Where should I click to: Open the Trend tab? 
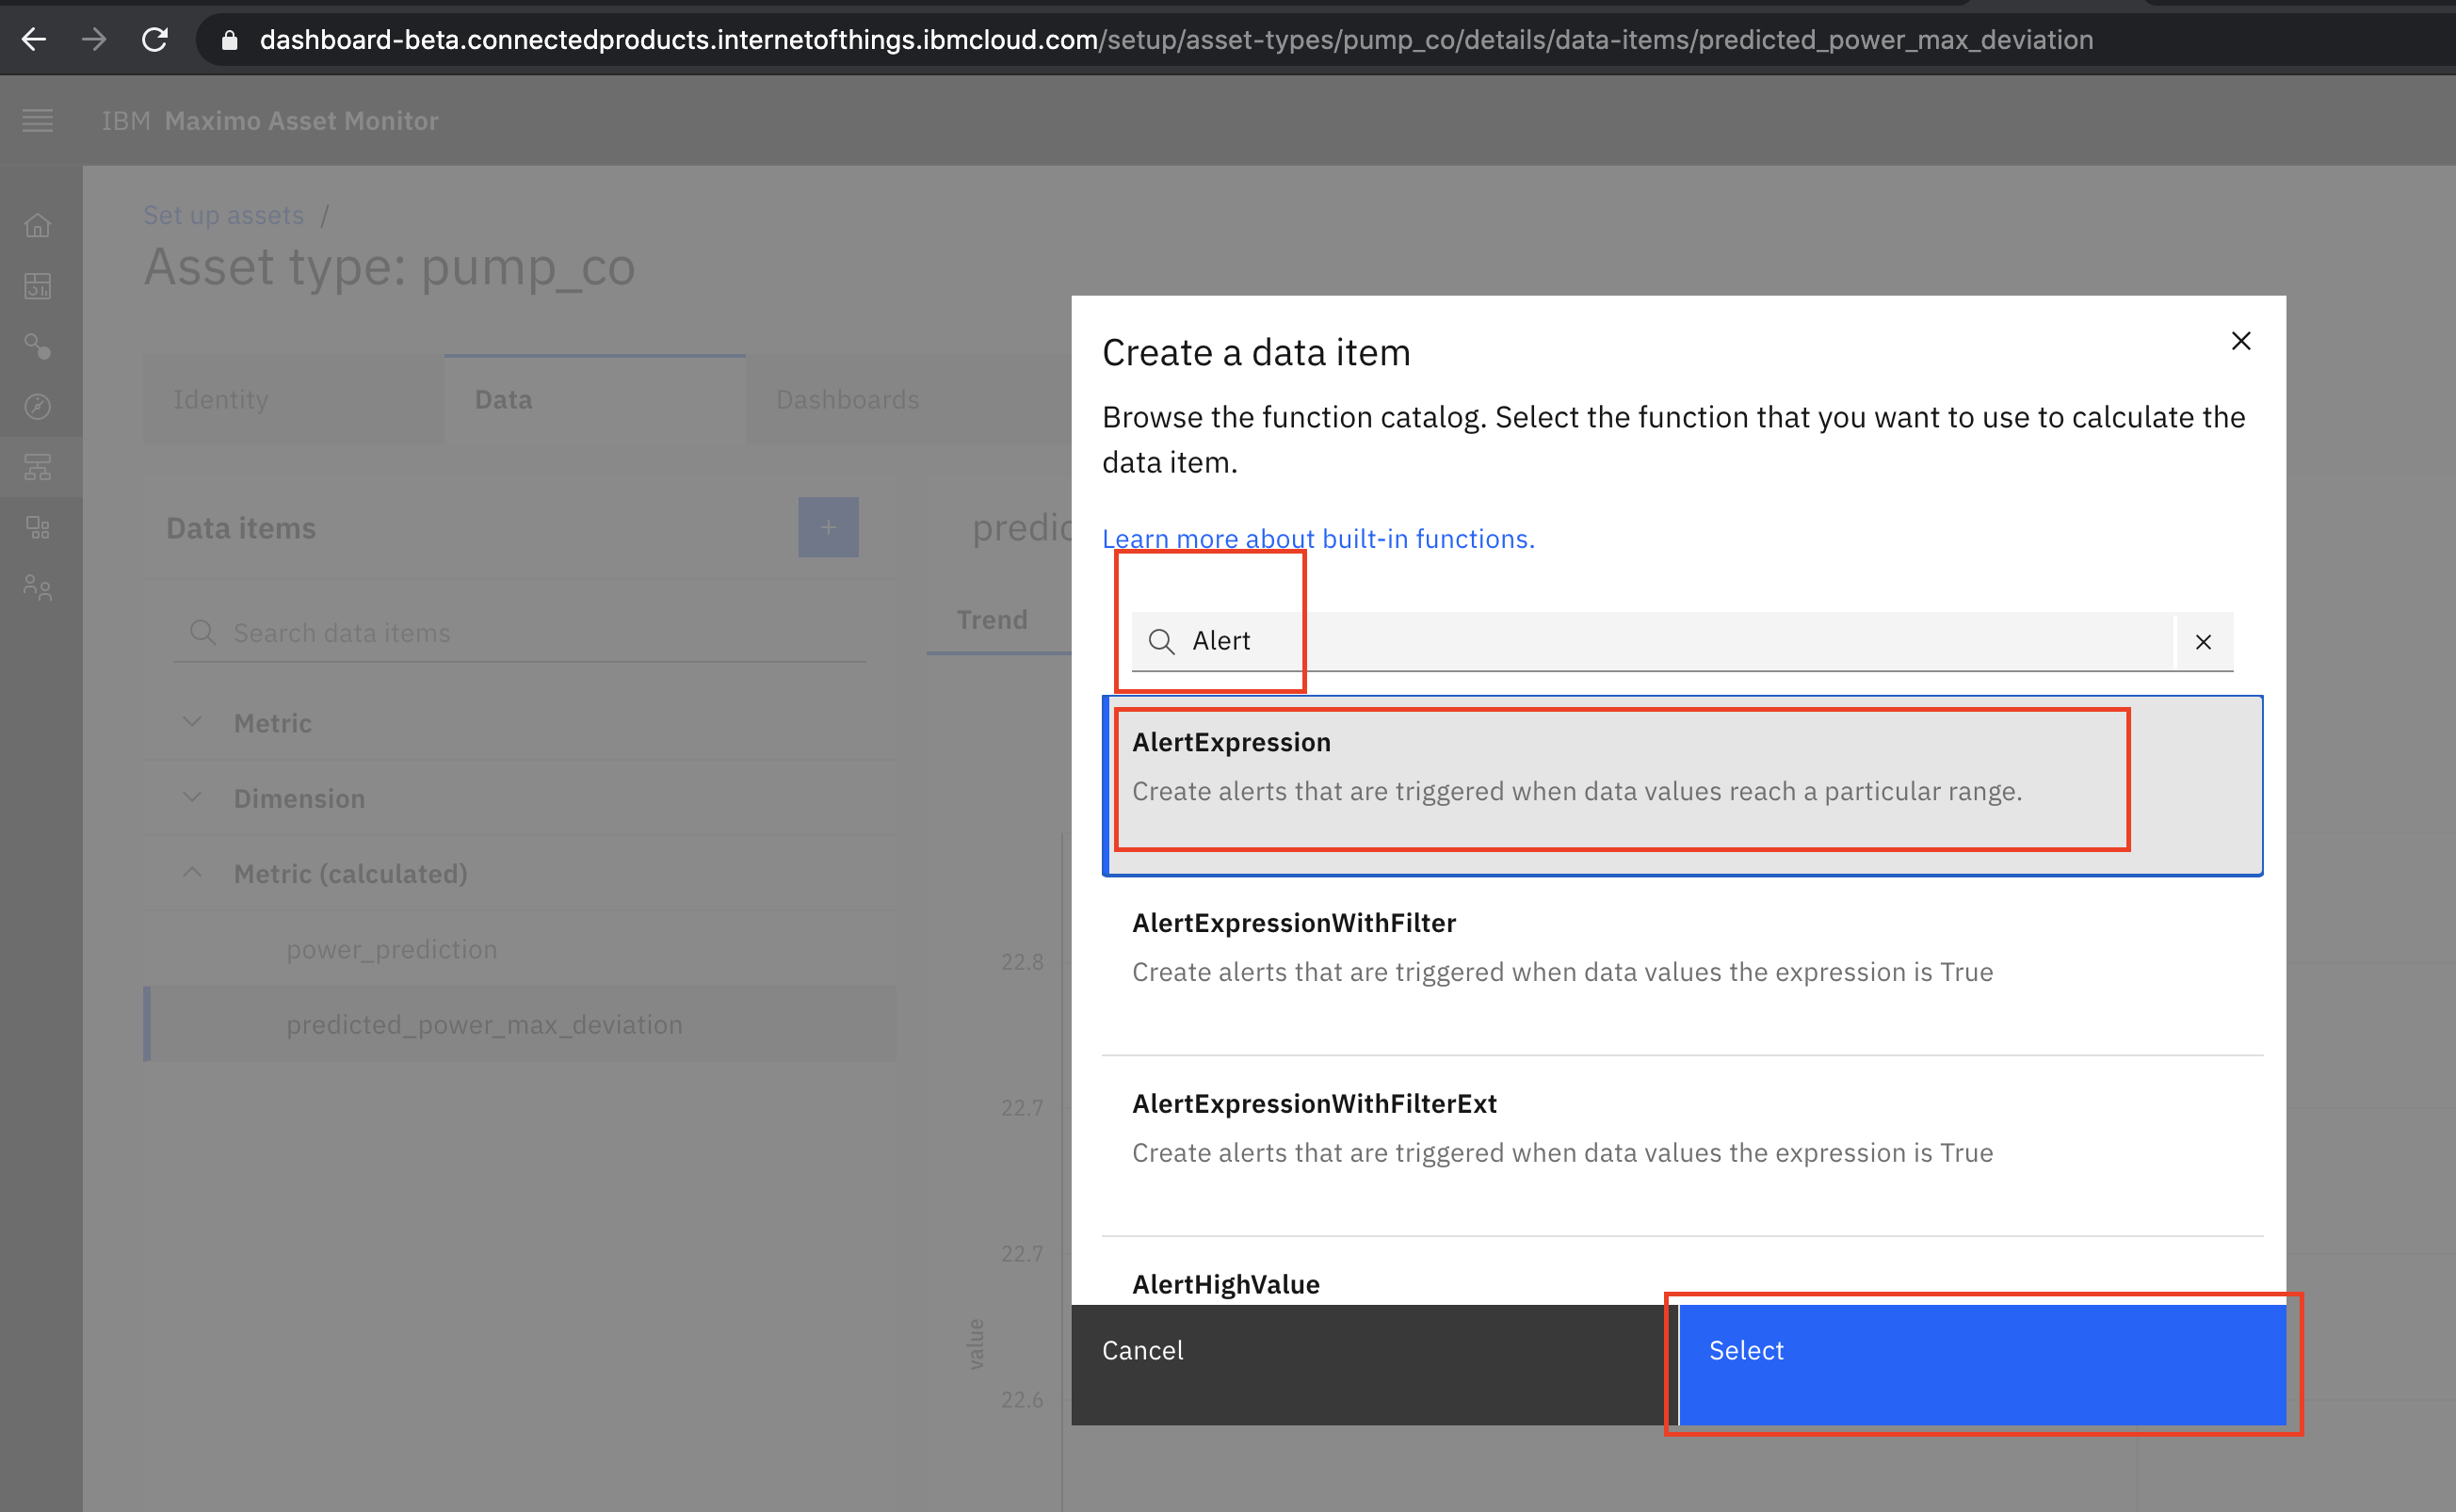pyautogui.click(x=992, y=620)
